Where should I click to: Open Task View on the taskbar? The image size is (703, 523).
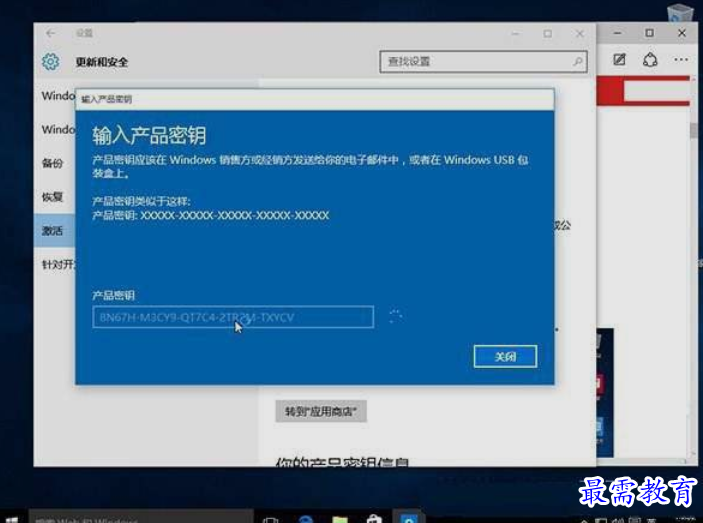tap(271, 520)
